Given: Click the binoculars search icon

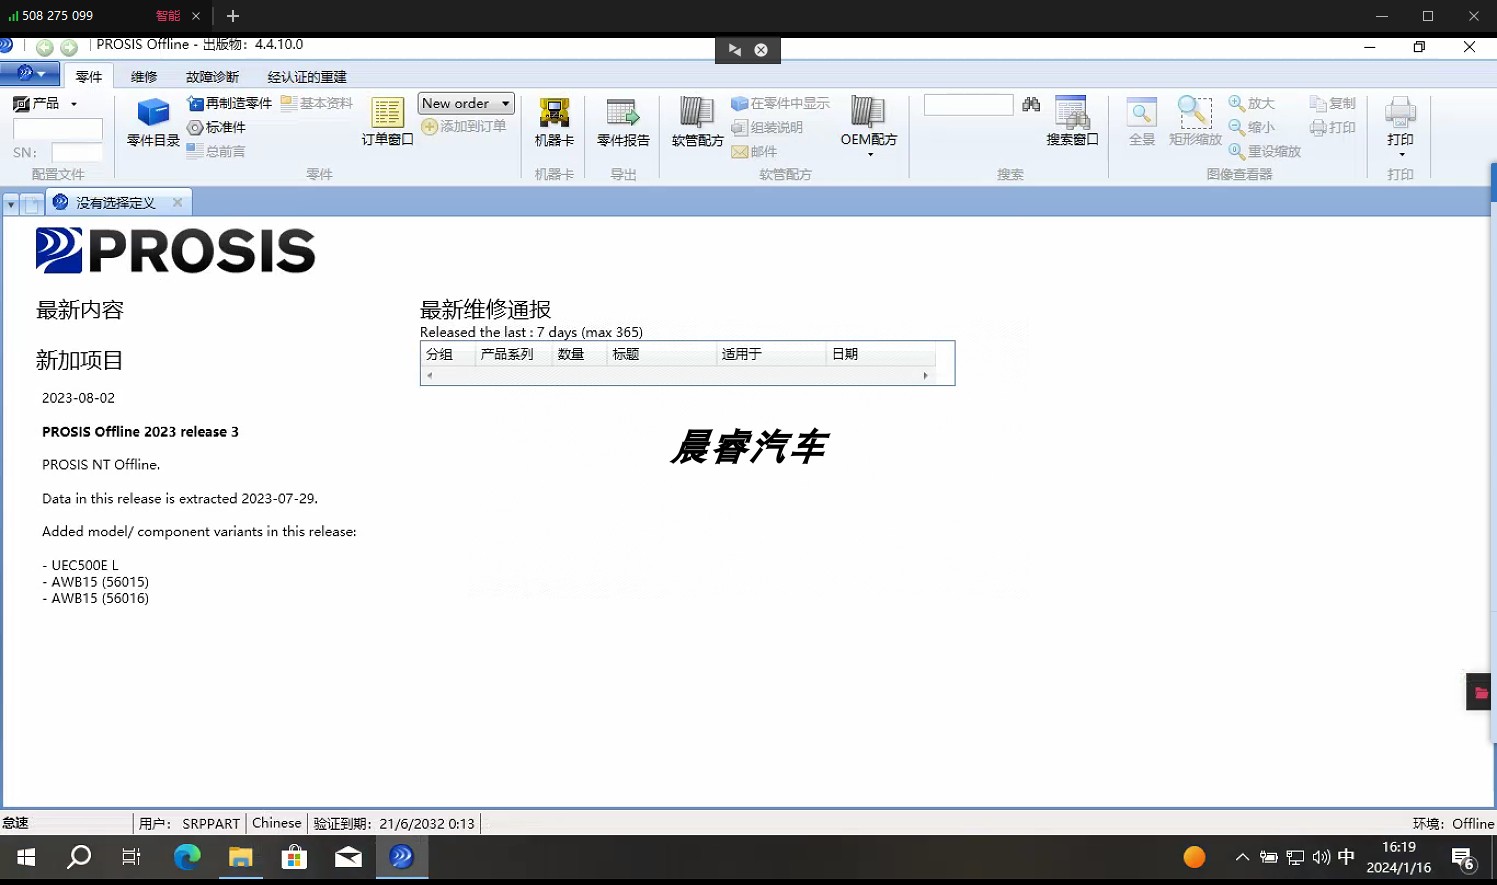Looking at the screenshot, I should (1031, 104).
